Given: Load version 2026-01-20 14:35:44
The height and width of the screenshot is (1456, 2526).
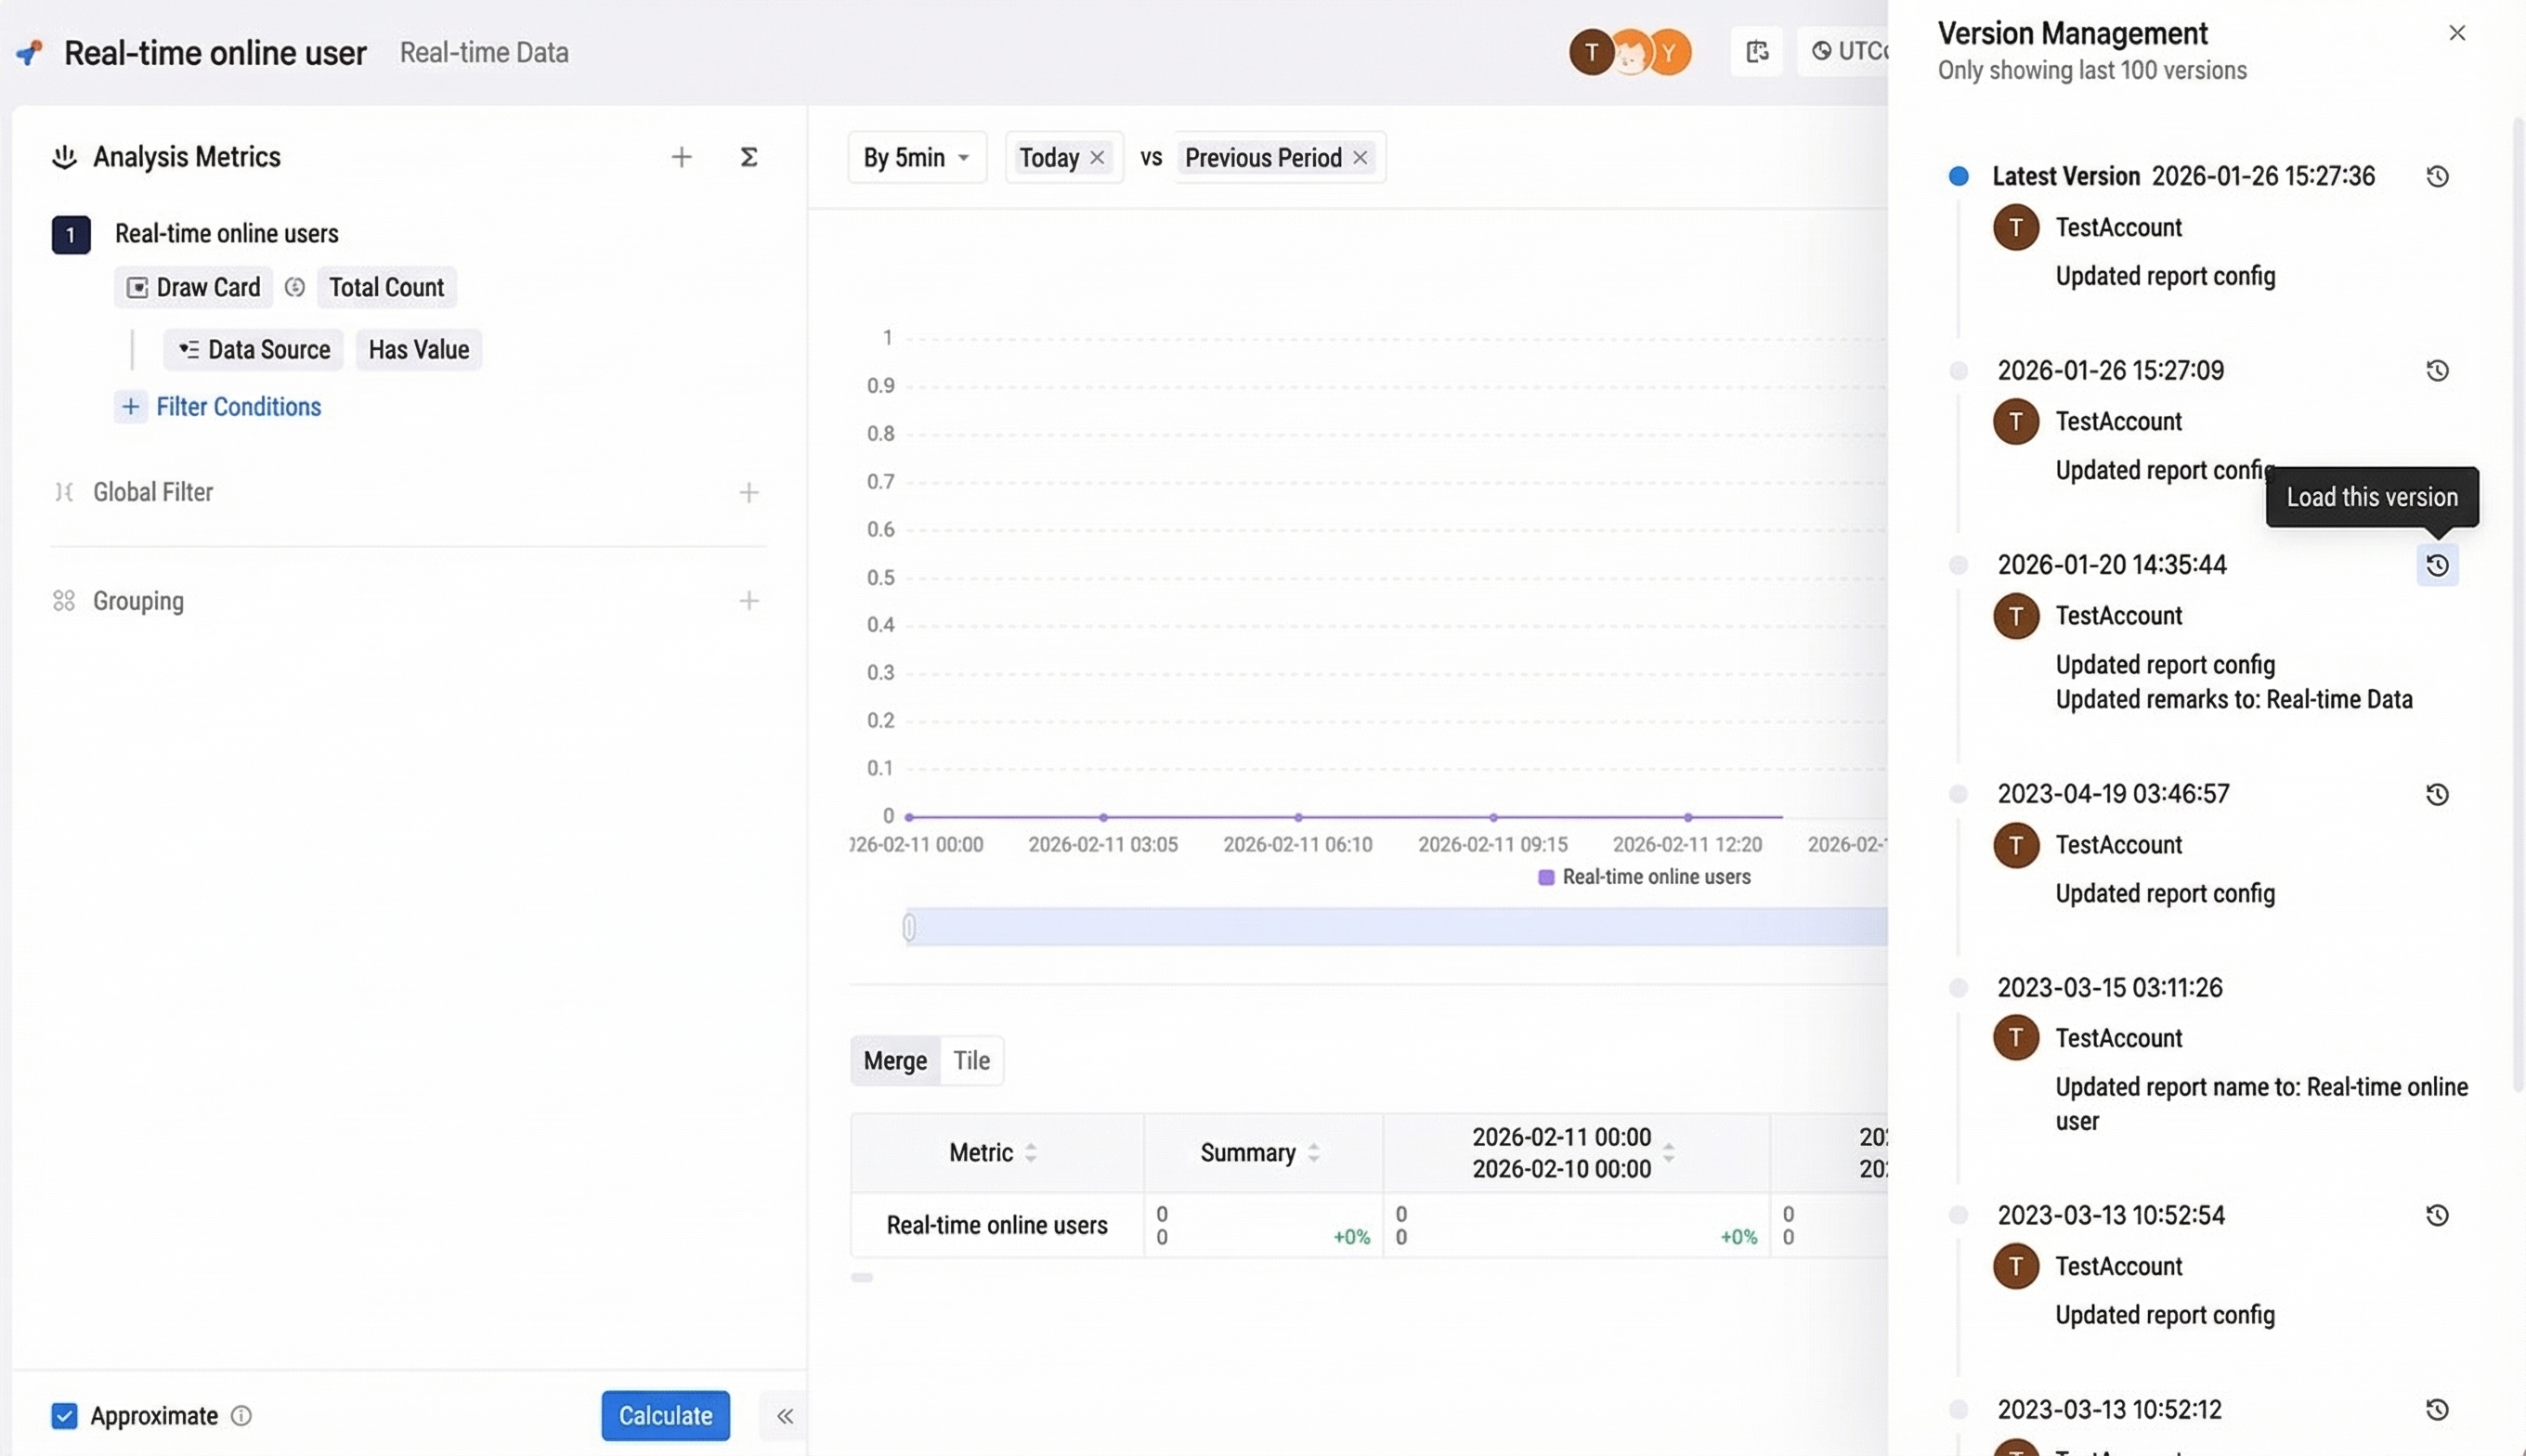Looking at the screenshot, I should [2437, 565].
